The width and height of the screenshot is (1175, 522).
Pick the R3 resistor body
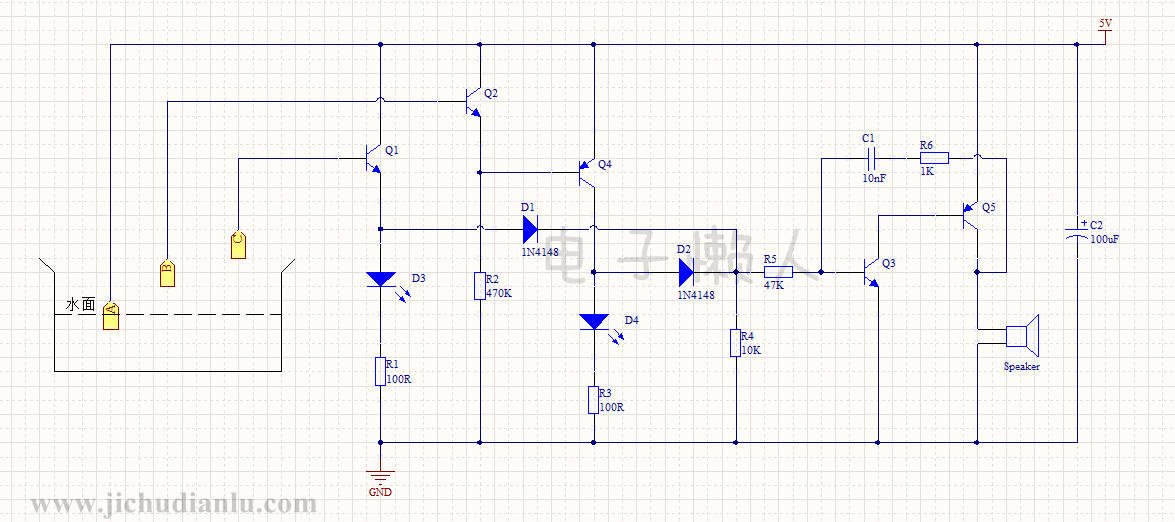[593, 400]
